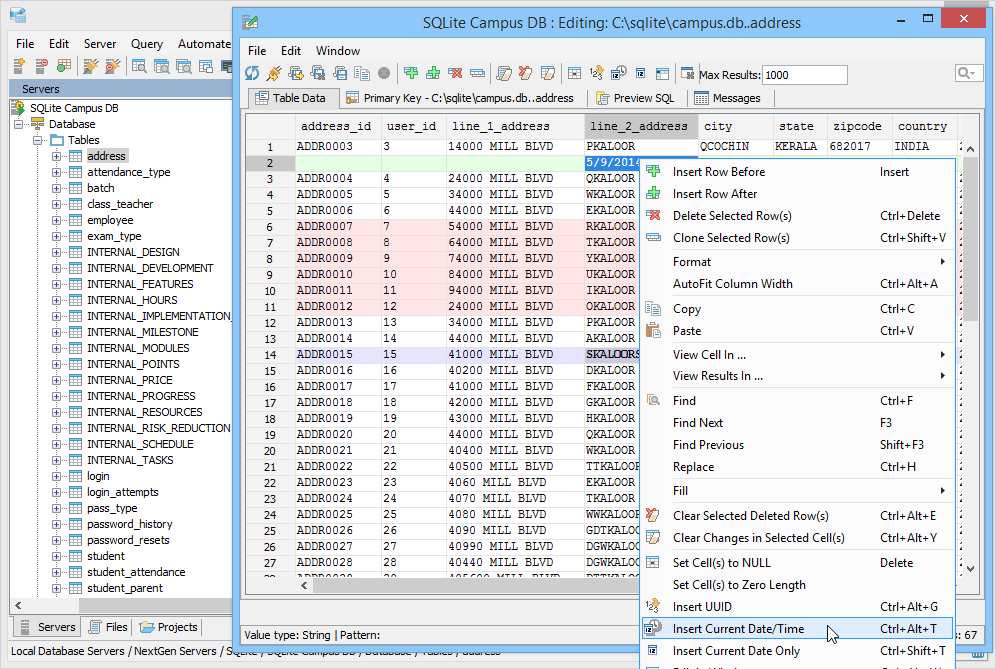Click the insert-row-after toolbar icon
The image size is (996, 669).
(x=433, y=74)
